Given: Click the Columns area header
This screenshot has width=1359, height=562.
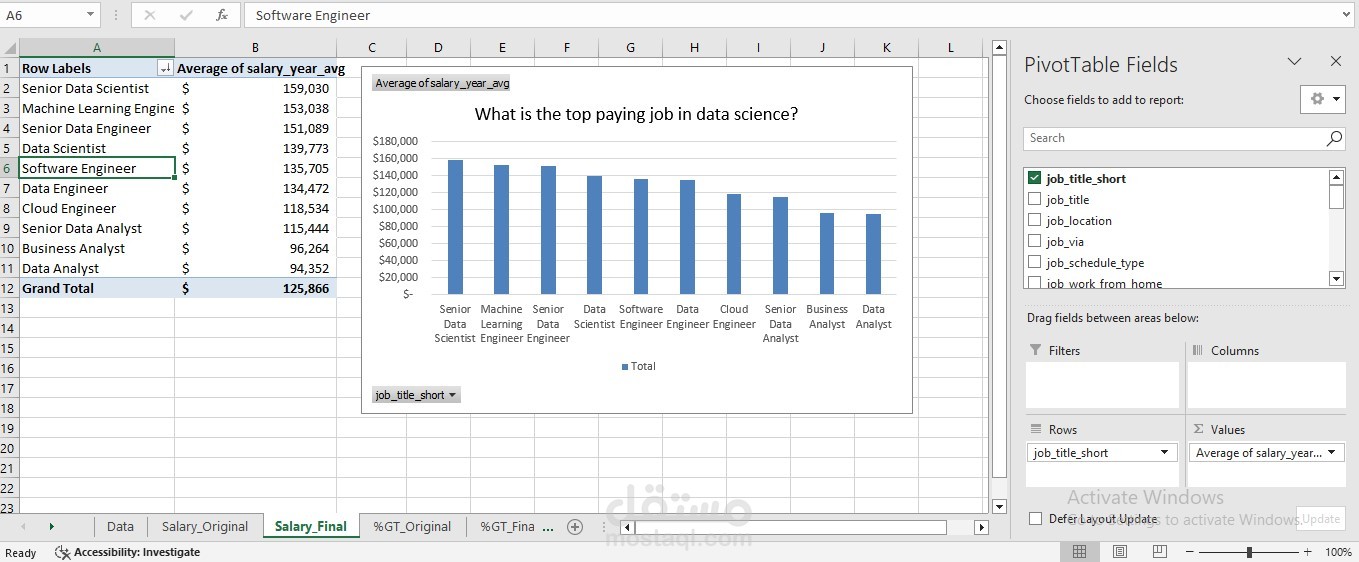Looking at the screenshot, I should click(1225, 351).
